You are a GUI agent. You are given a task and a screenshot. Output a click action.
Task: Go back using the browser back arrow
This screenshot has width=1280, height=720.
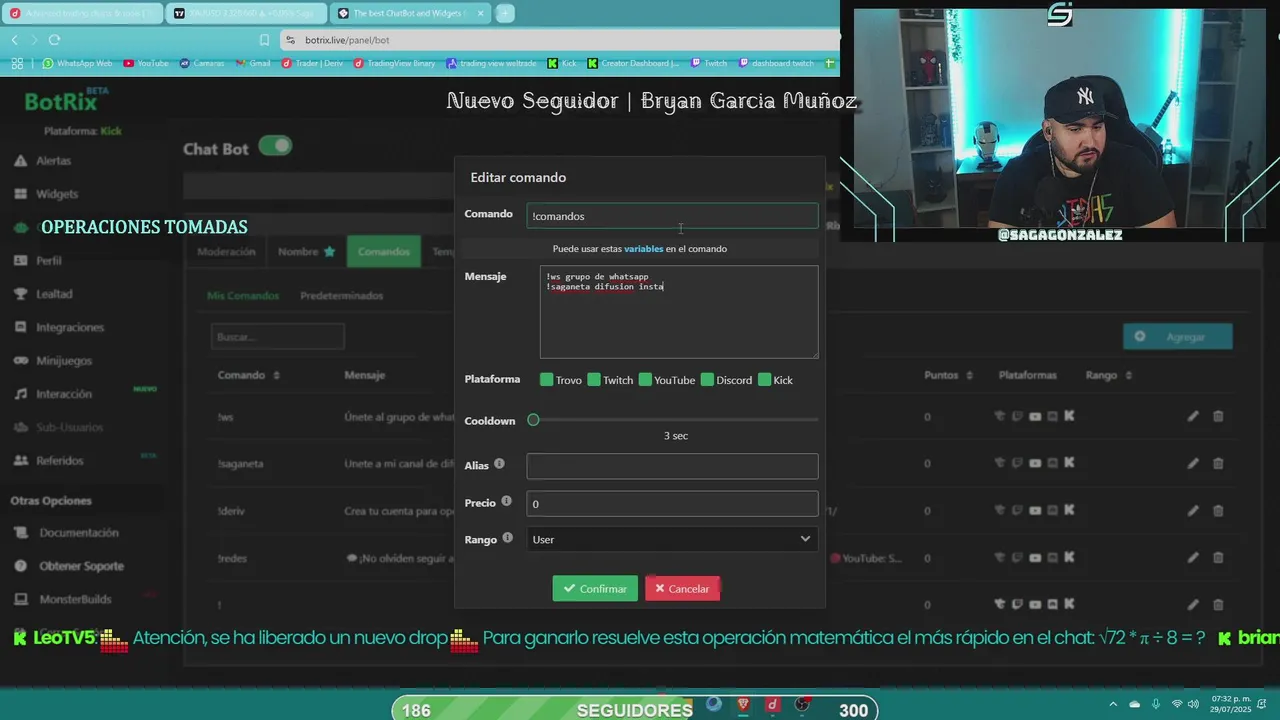point(14,39)
